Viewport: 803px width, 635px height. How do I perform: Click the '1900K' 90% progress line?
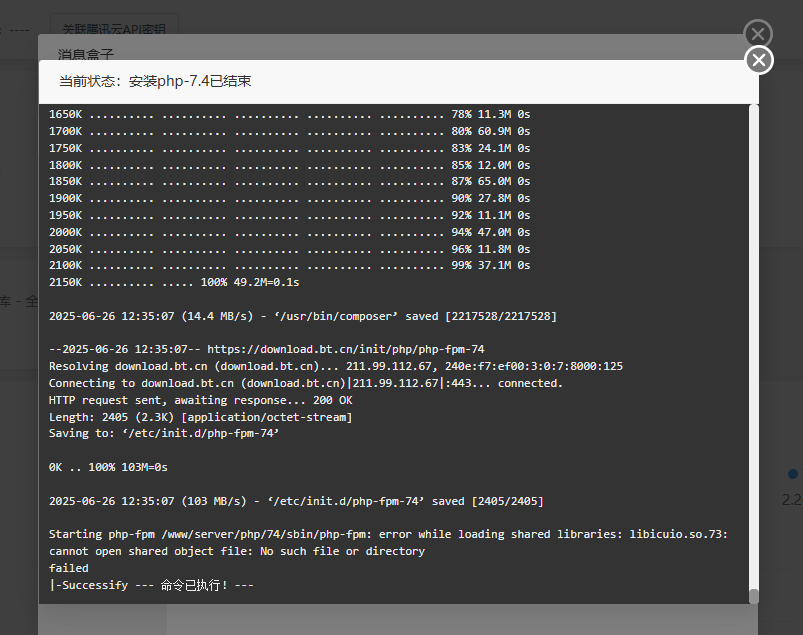pos(289,198)
